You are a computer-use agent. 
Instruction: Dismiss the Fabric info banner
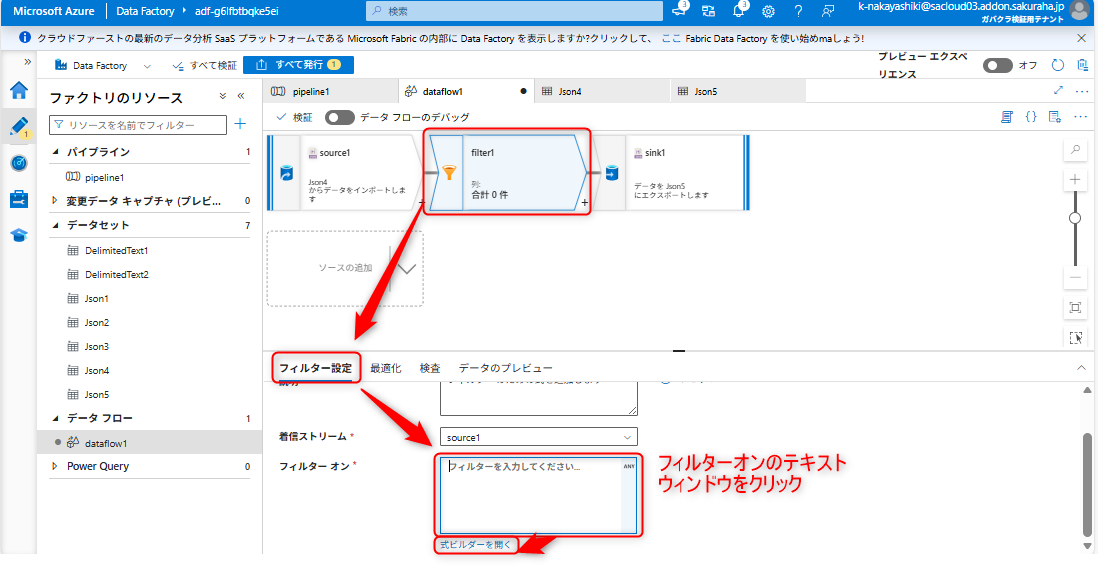(x=1081, y=38)
